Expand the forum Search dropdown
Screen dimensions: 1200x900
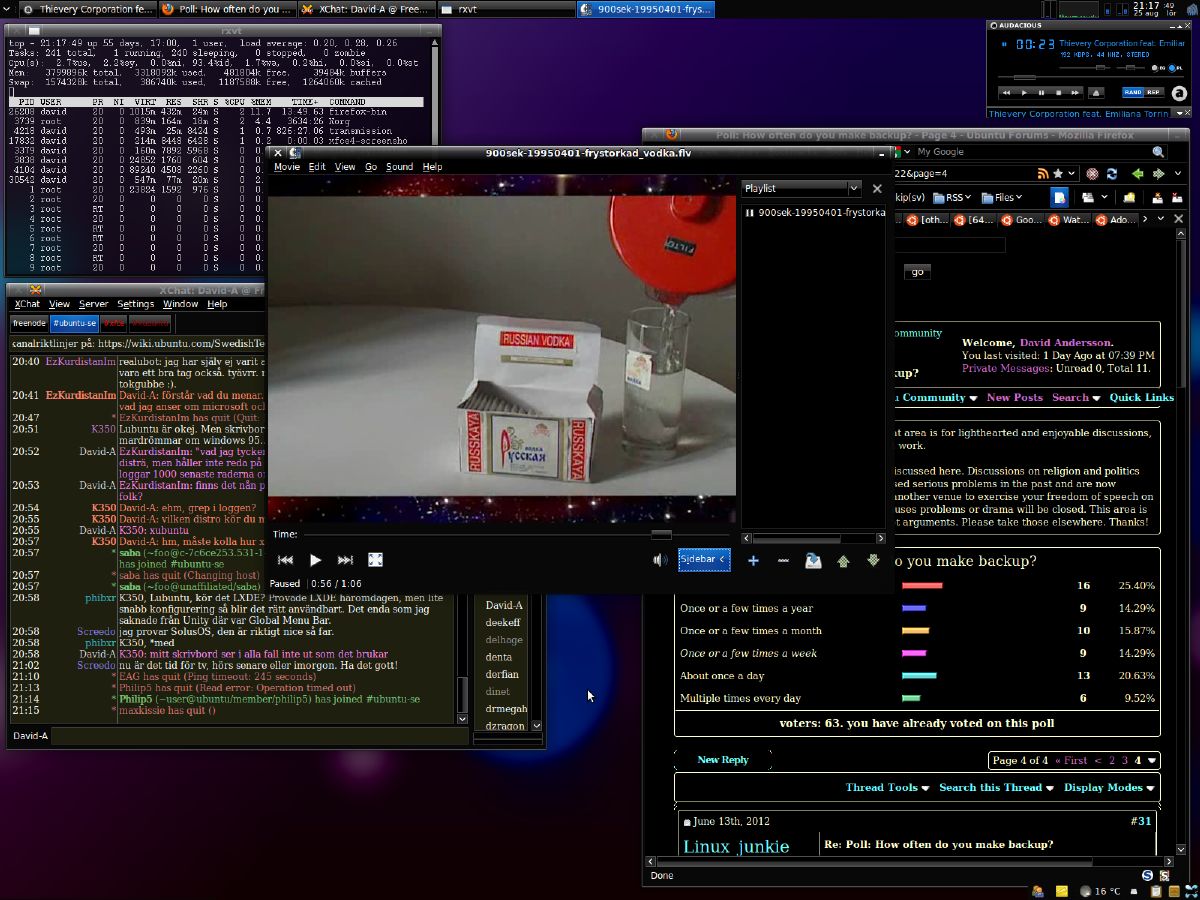coord(1076,398)
